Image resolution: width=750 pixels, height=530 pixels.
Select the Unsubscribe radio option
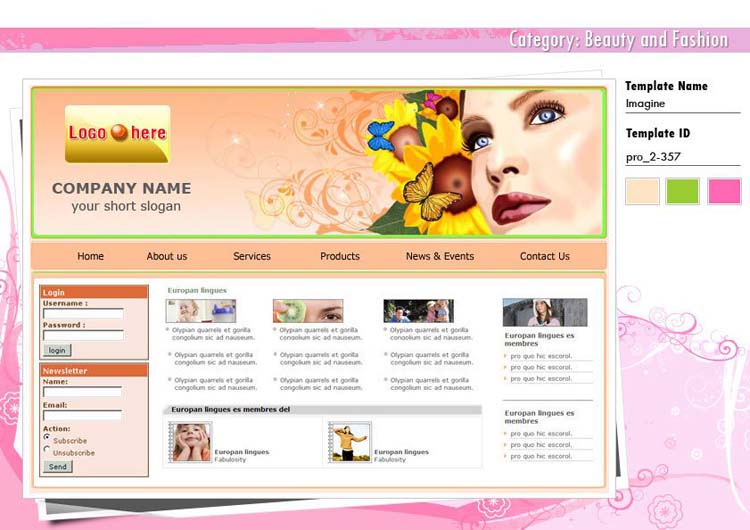pos(46,450)
